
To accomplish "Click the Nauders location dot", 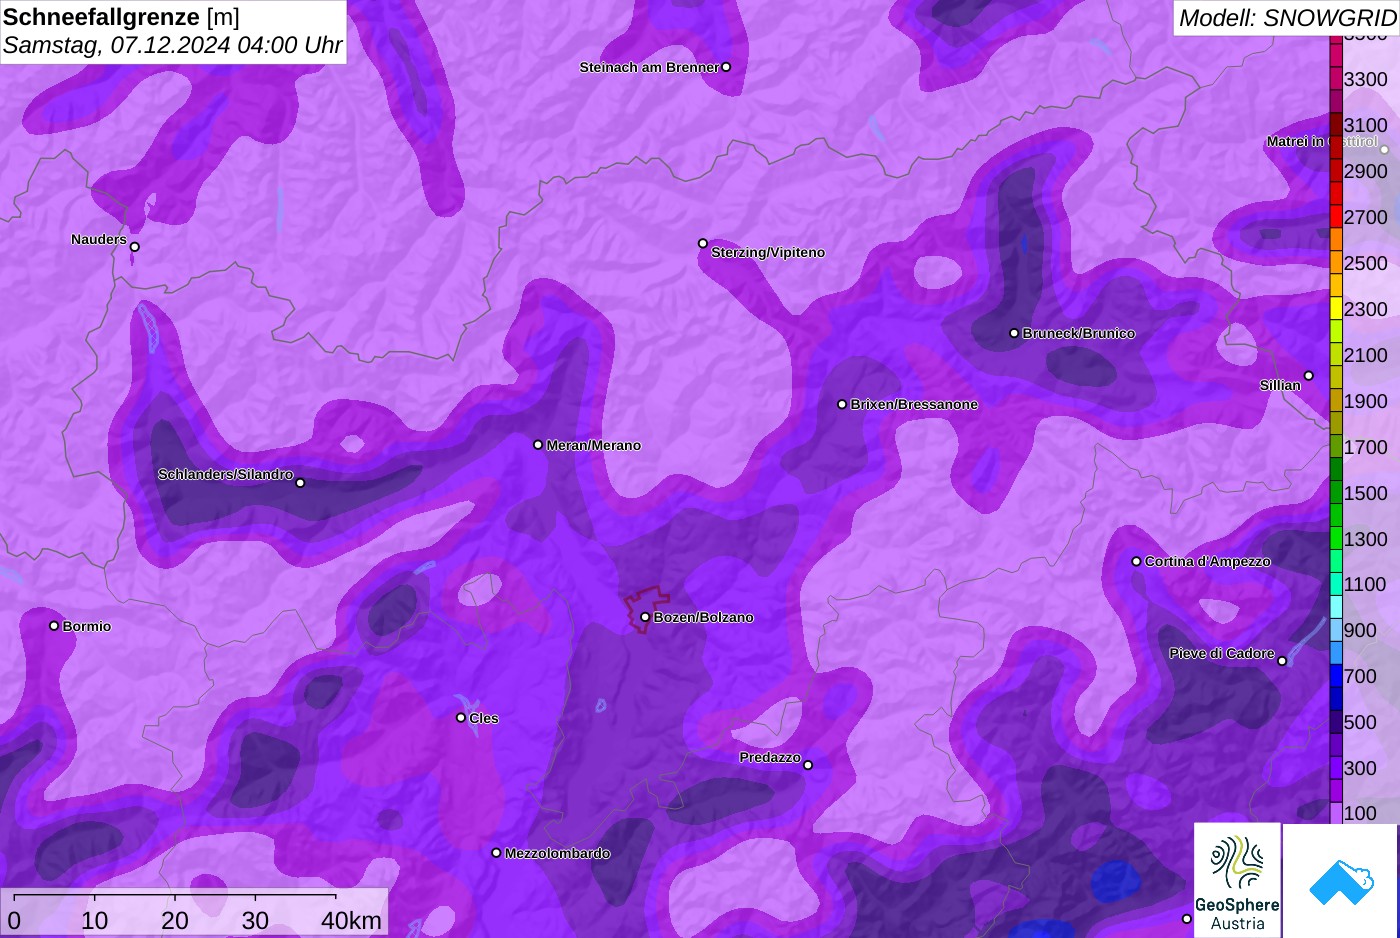I will click(135, 247).
